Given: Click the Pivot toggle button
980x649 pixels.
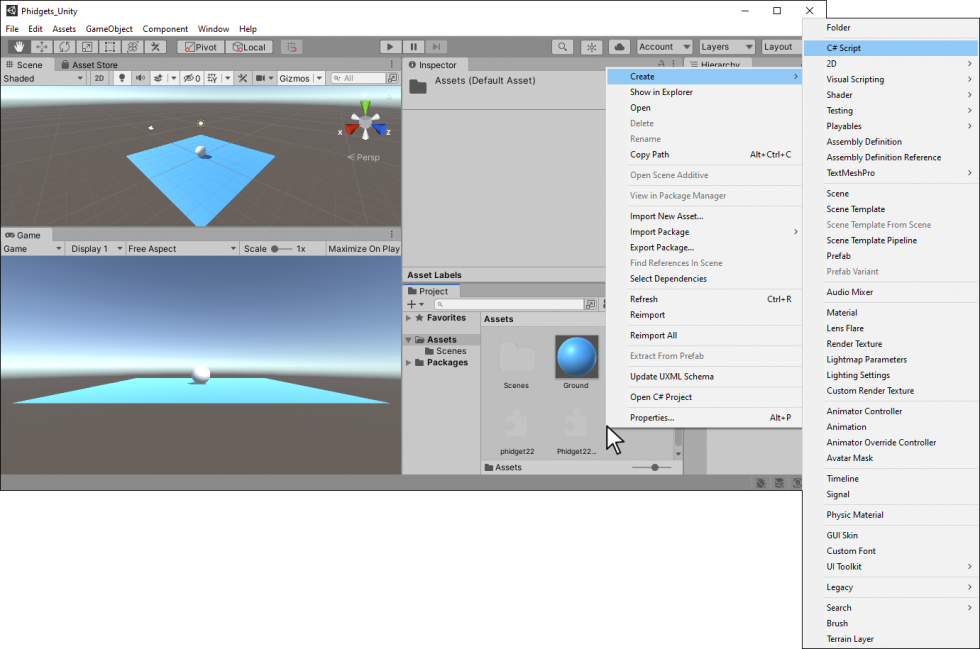Looking at the screenshot, I should [200, 47].
